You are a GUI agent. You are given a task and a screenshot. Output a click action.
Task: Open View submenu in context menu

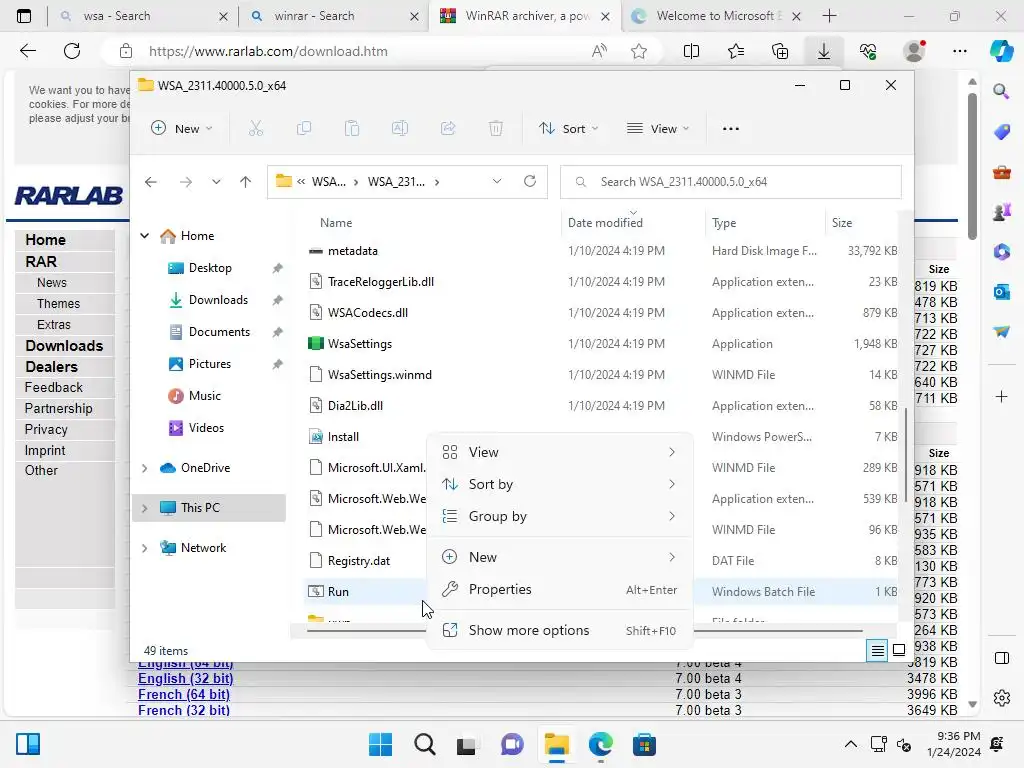tap(559, 452)
